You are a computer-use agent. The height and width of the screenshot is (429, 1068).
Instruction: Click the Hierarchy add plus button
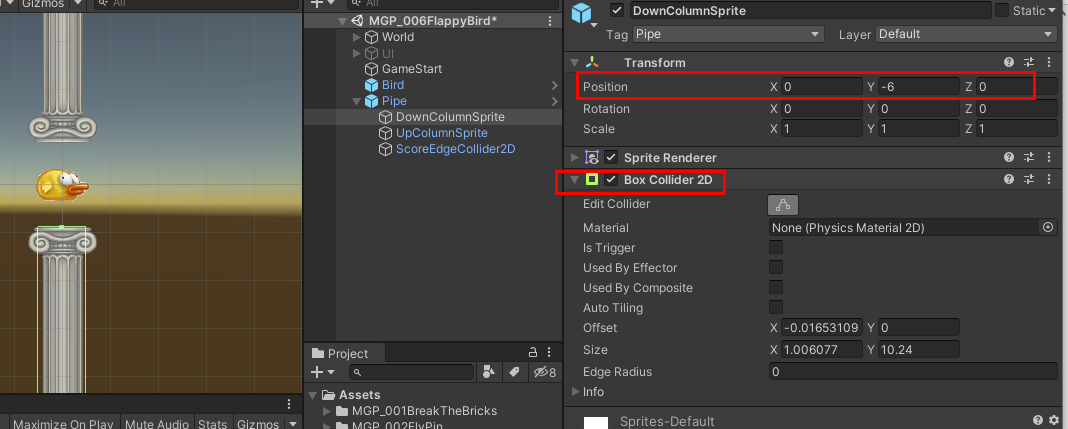point(316,3)
